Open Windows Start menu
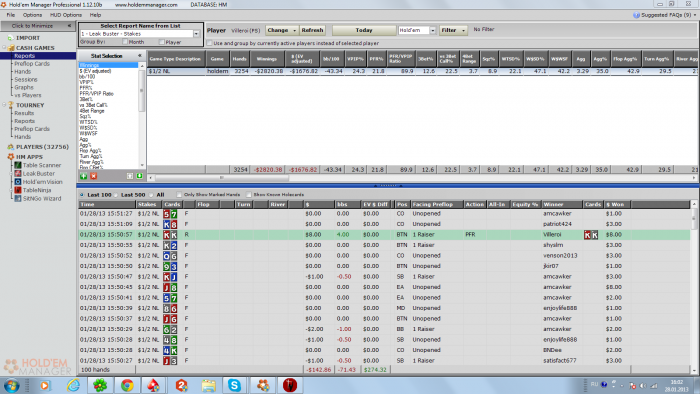The image size is (700, 394). 11,385
